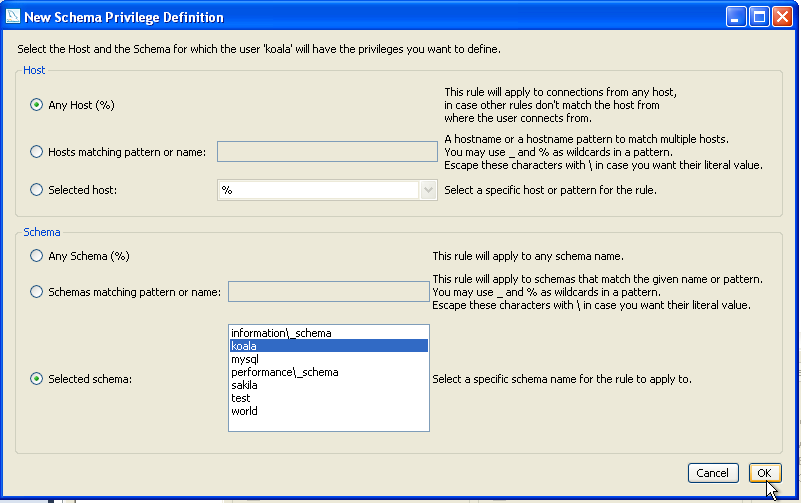Screen dimensions: 801x503
Task: Click the title bar application icon
Action: (12, 17)
